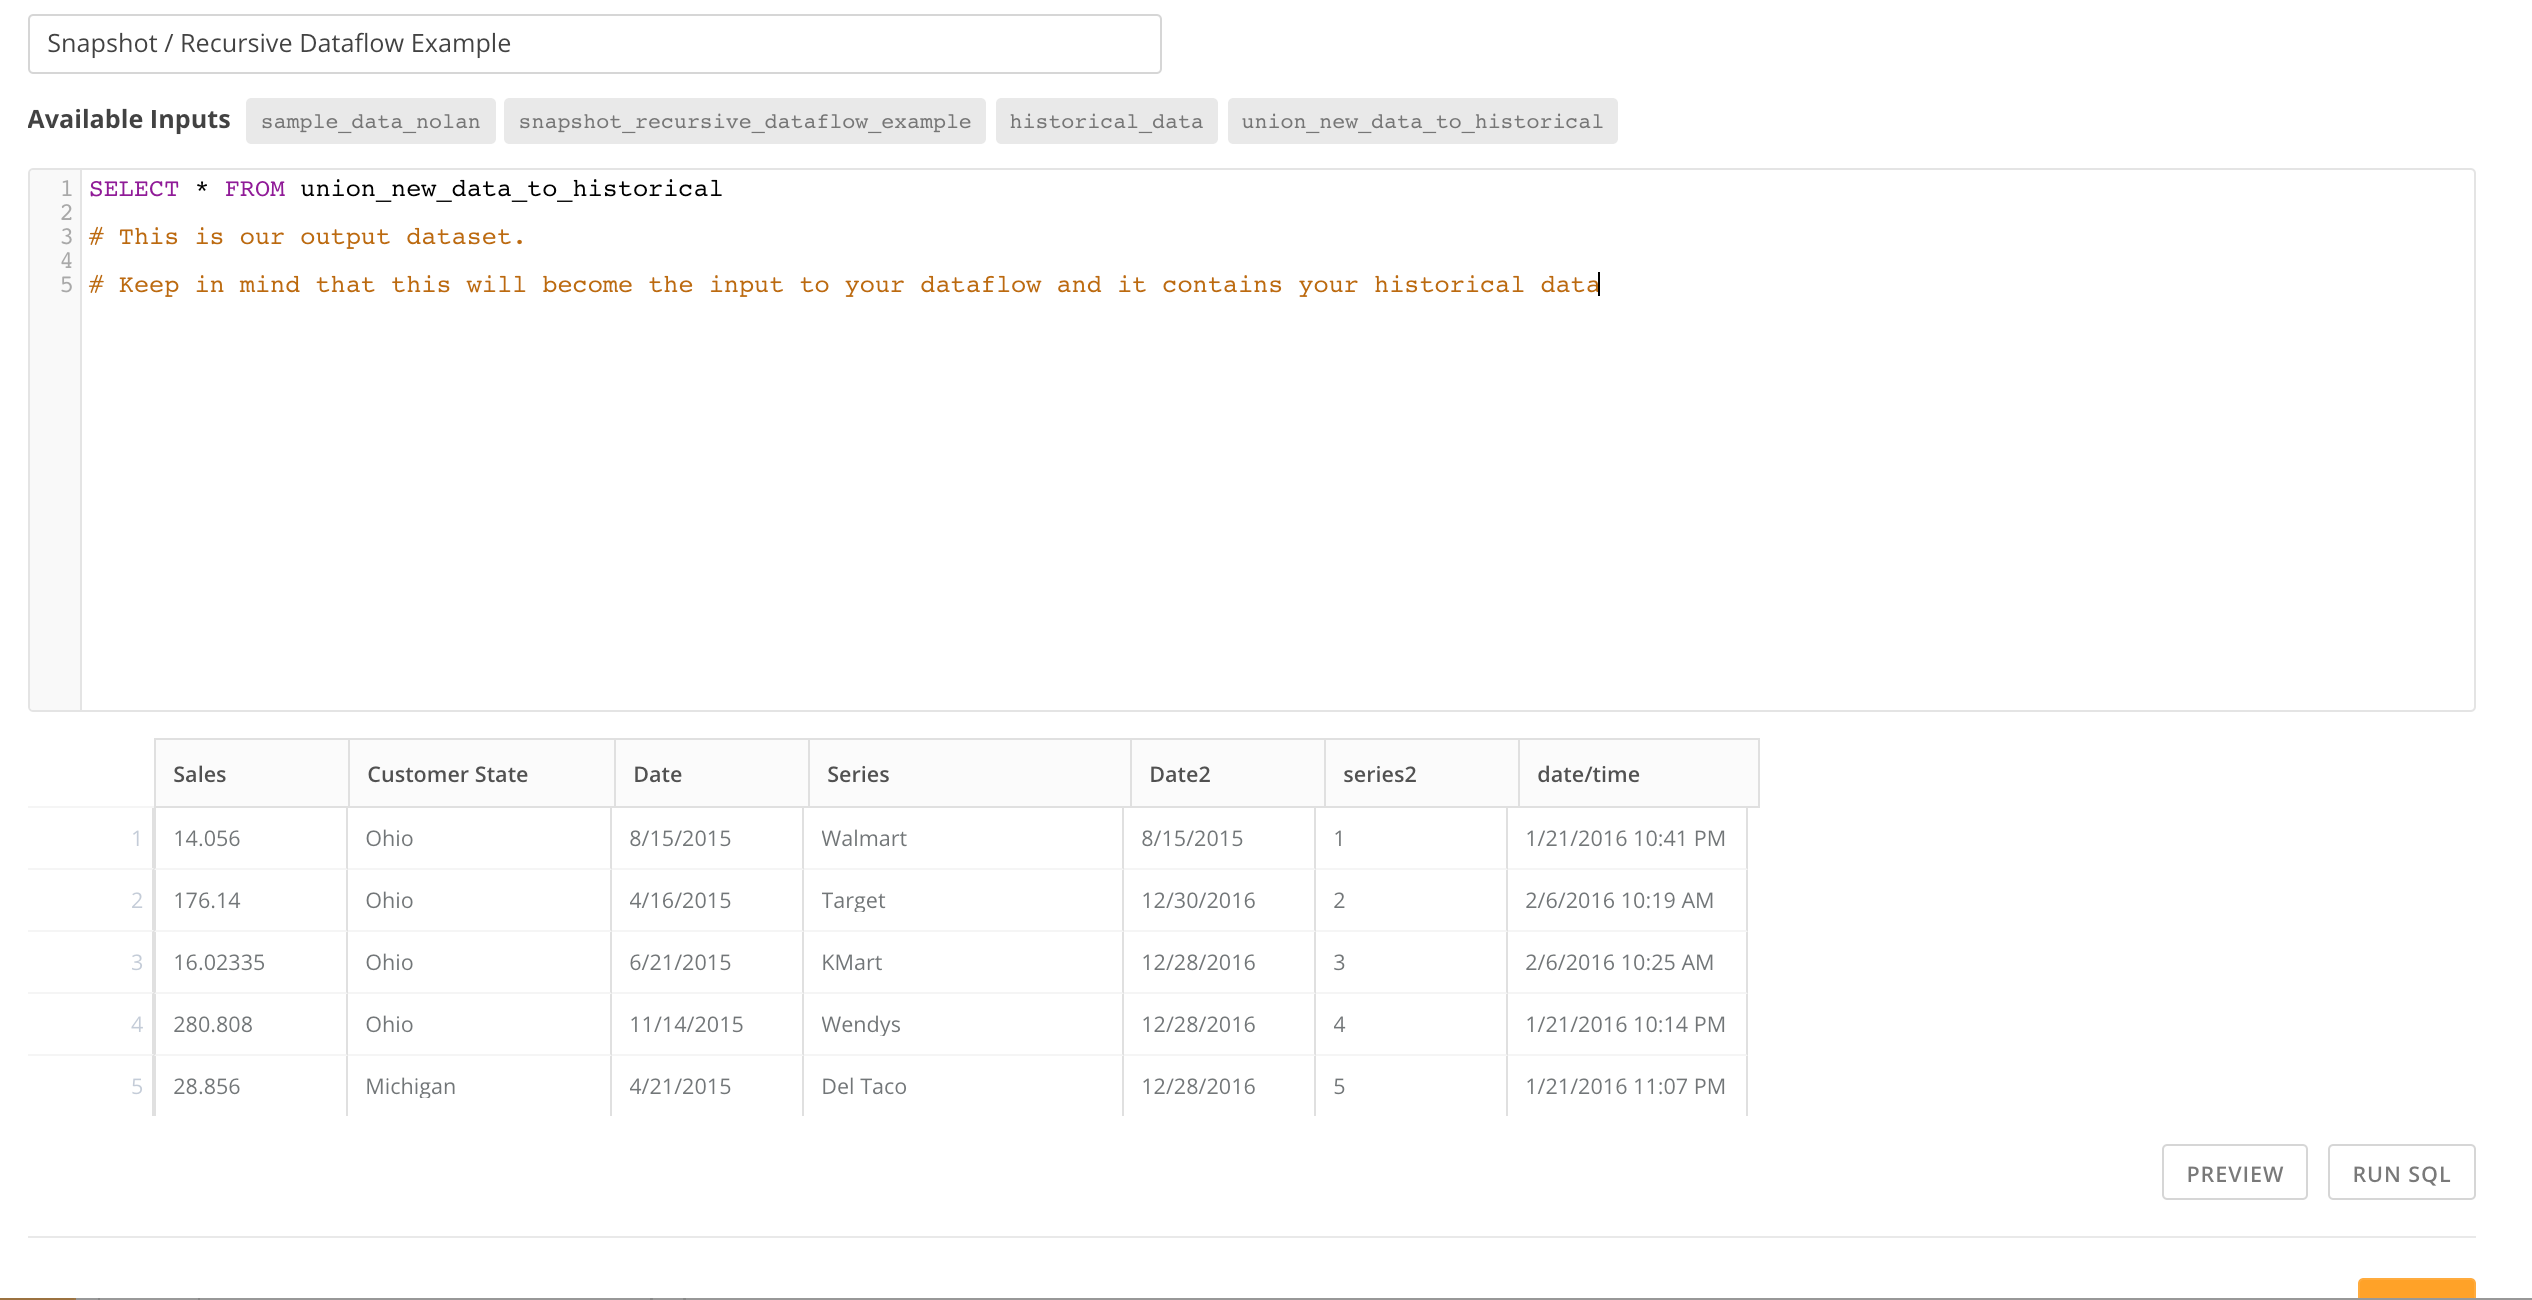Select the historical_data input dataset
The height and width of the screenshot is (1300, 2532).
(1105, 121)
